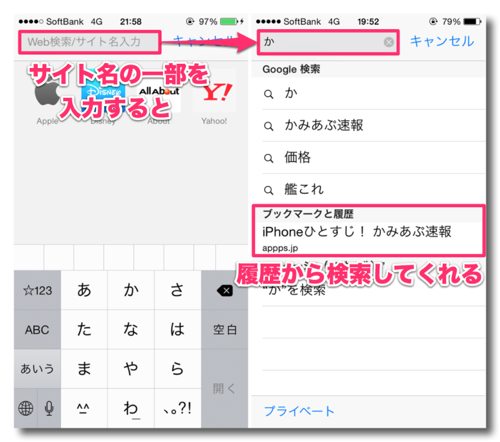This screenshot has width=500, height=442.
Task: Tap the appps.jp URL text
Action: [x=280, y=248]
